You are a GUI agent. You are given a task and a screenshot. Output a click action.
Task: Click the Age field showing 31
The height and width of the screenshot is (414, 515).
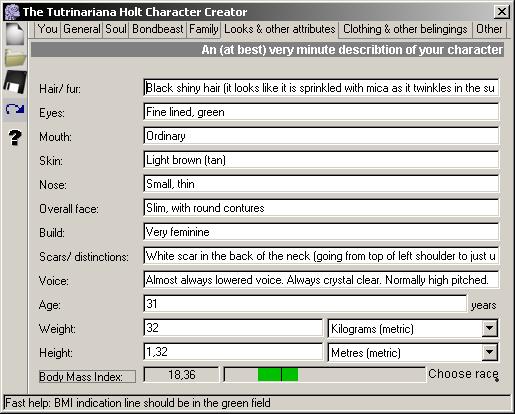click(x=305, y=304)
